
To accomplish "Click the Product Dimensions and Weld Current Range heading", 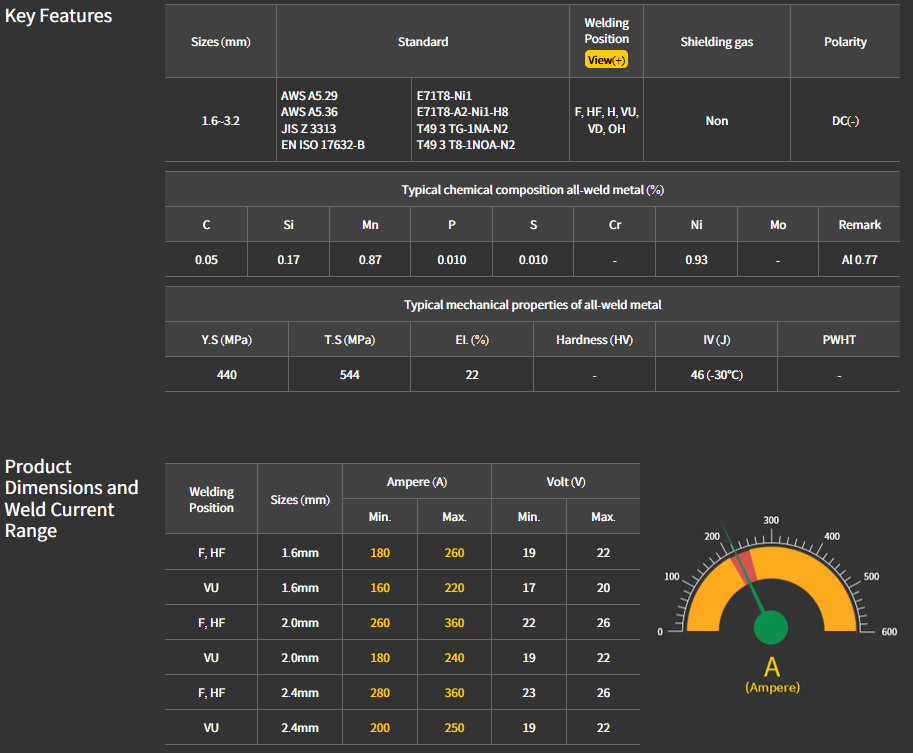I will click(71, 498).
